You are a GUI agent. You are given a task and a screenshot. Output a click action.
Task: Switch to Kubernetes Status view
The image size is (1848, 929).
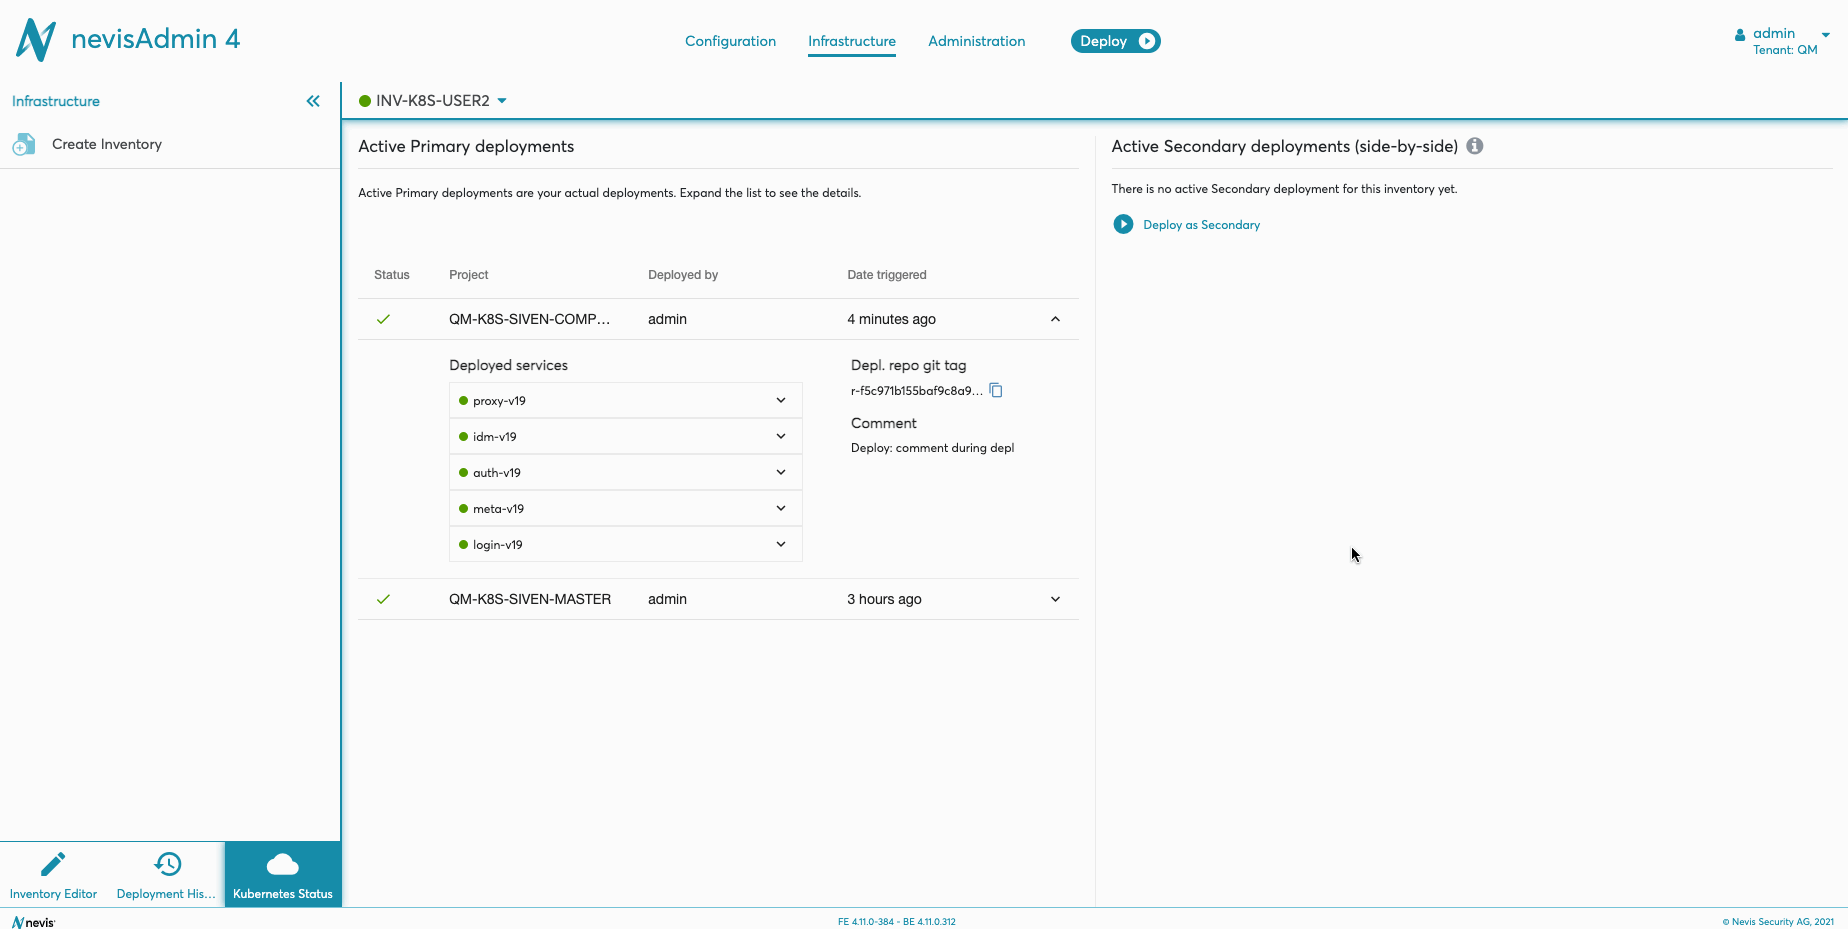pos(283,875)
